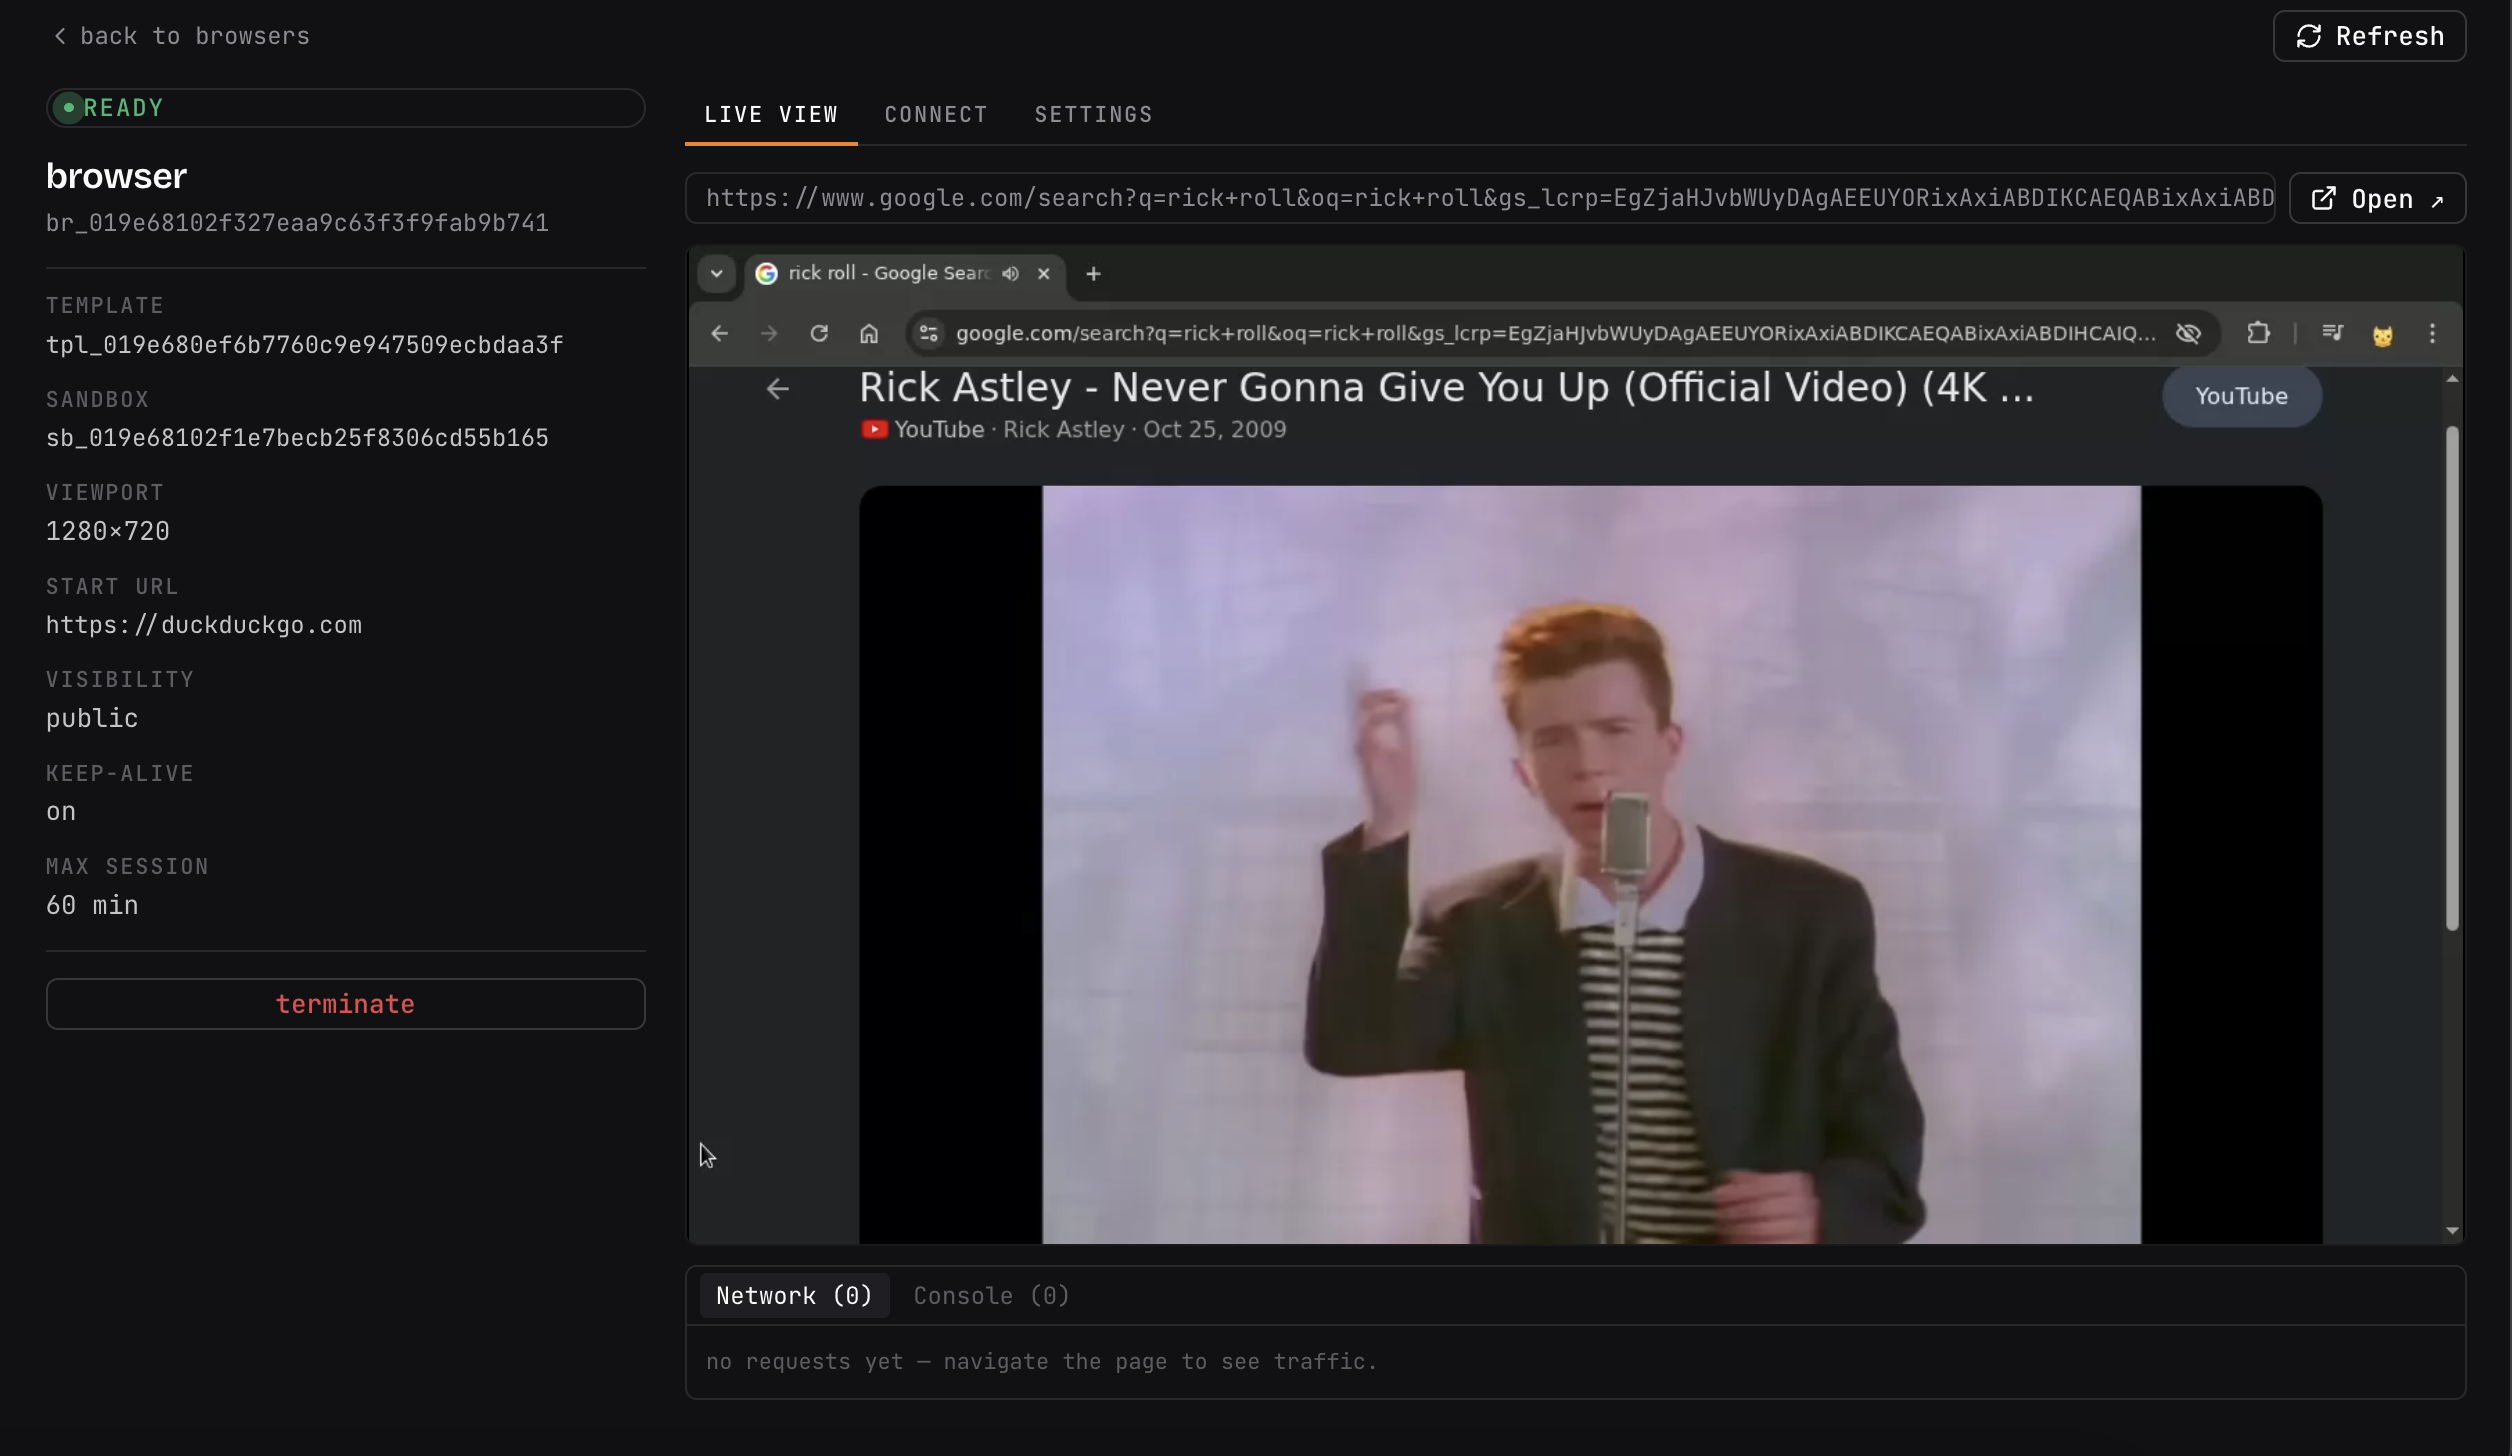Select the Console (0) tab

[x=991, y=1296]
